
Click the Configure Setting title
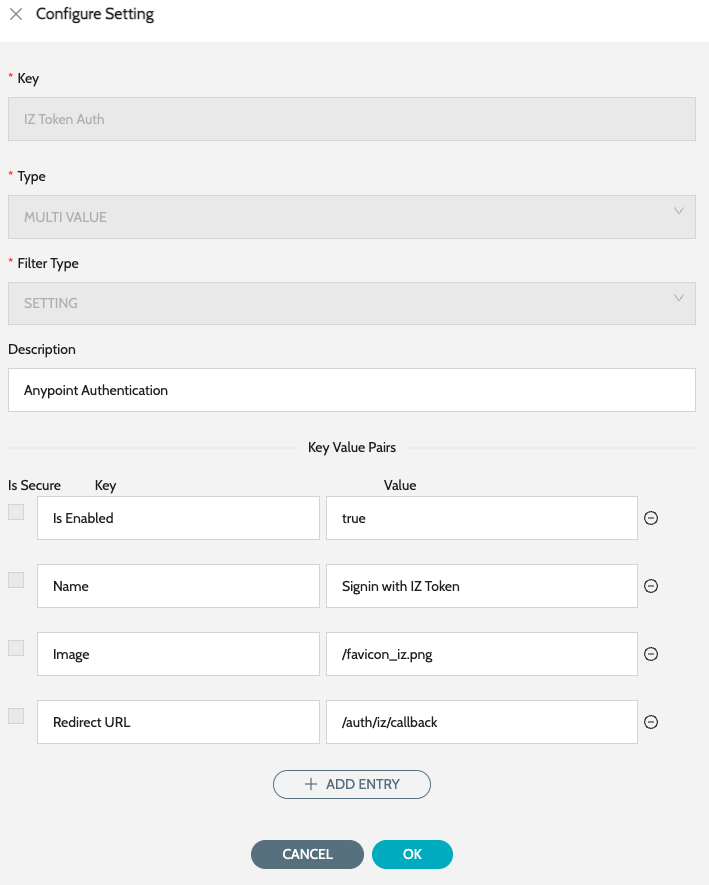pyautogui.click(x=95, y=14)
